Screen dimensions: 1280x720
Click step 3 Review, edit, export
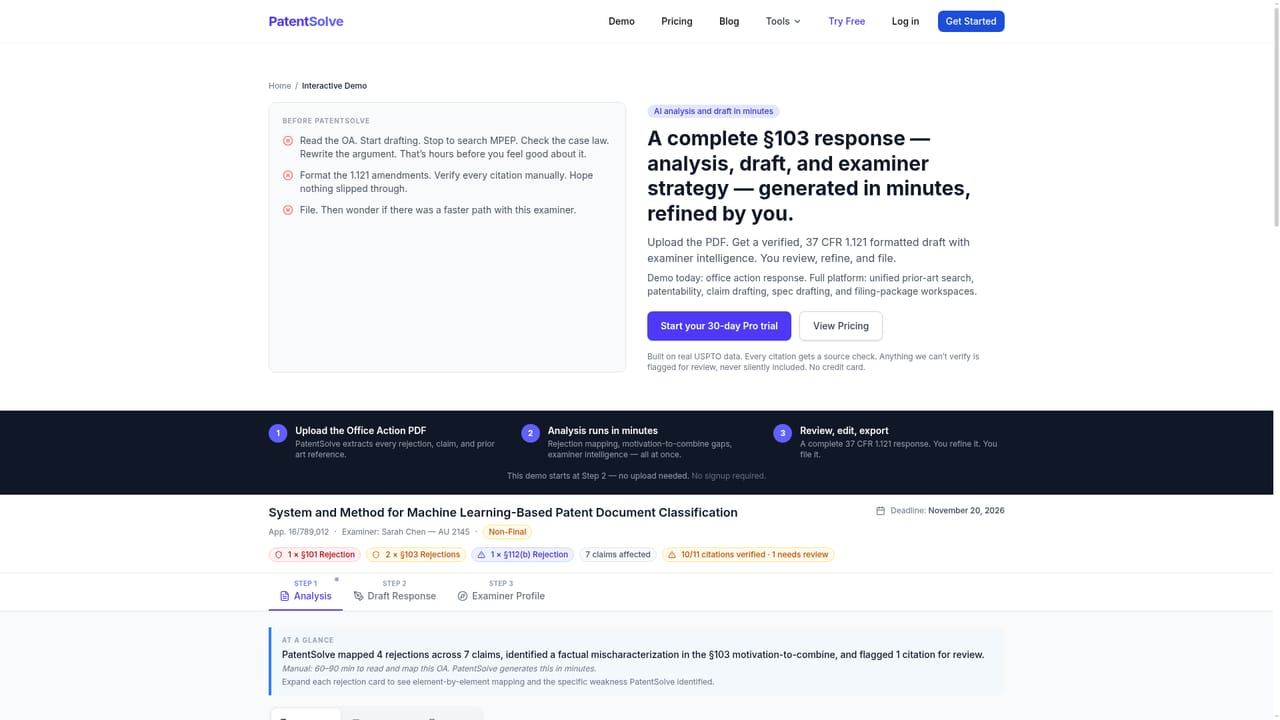pyautogui.click(x=888, y=442)
